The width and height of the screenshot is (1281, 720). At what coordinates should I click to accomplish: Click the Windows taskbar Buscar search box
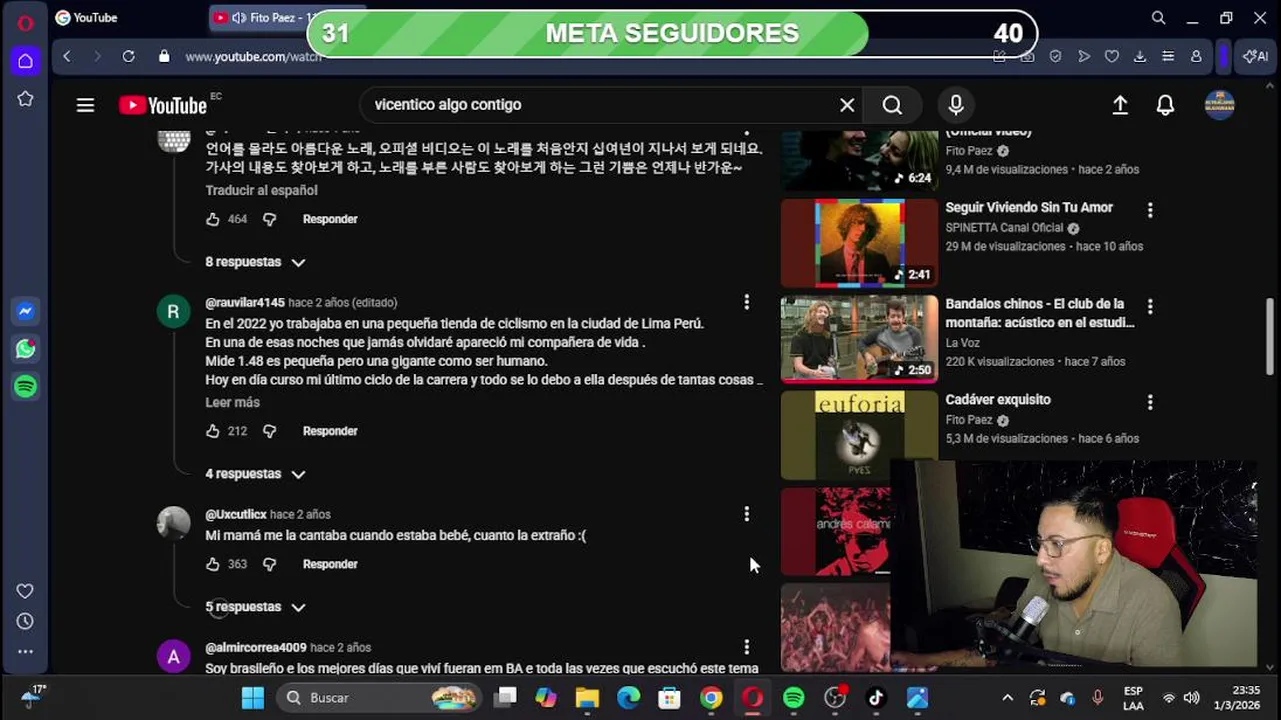pyautogui.click(x=380, y=698)
